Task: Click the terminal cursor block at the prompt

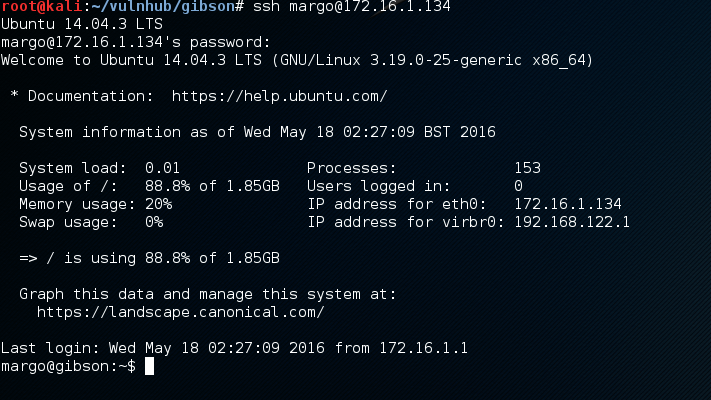Action: 149,366
